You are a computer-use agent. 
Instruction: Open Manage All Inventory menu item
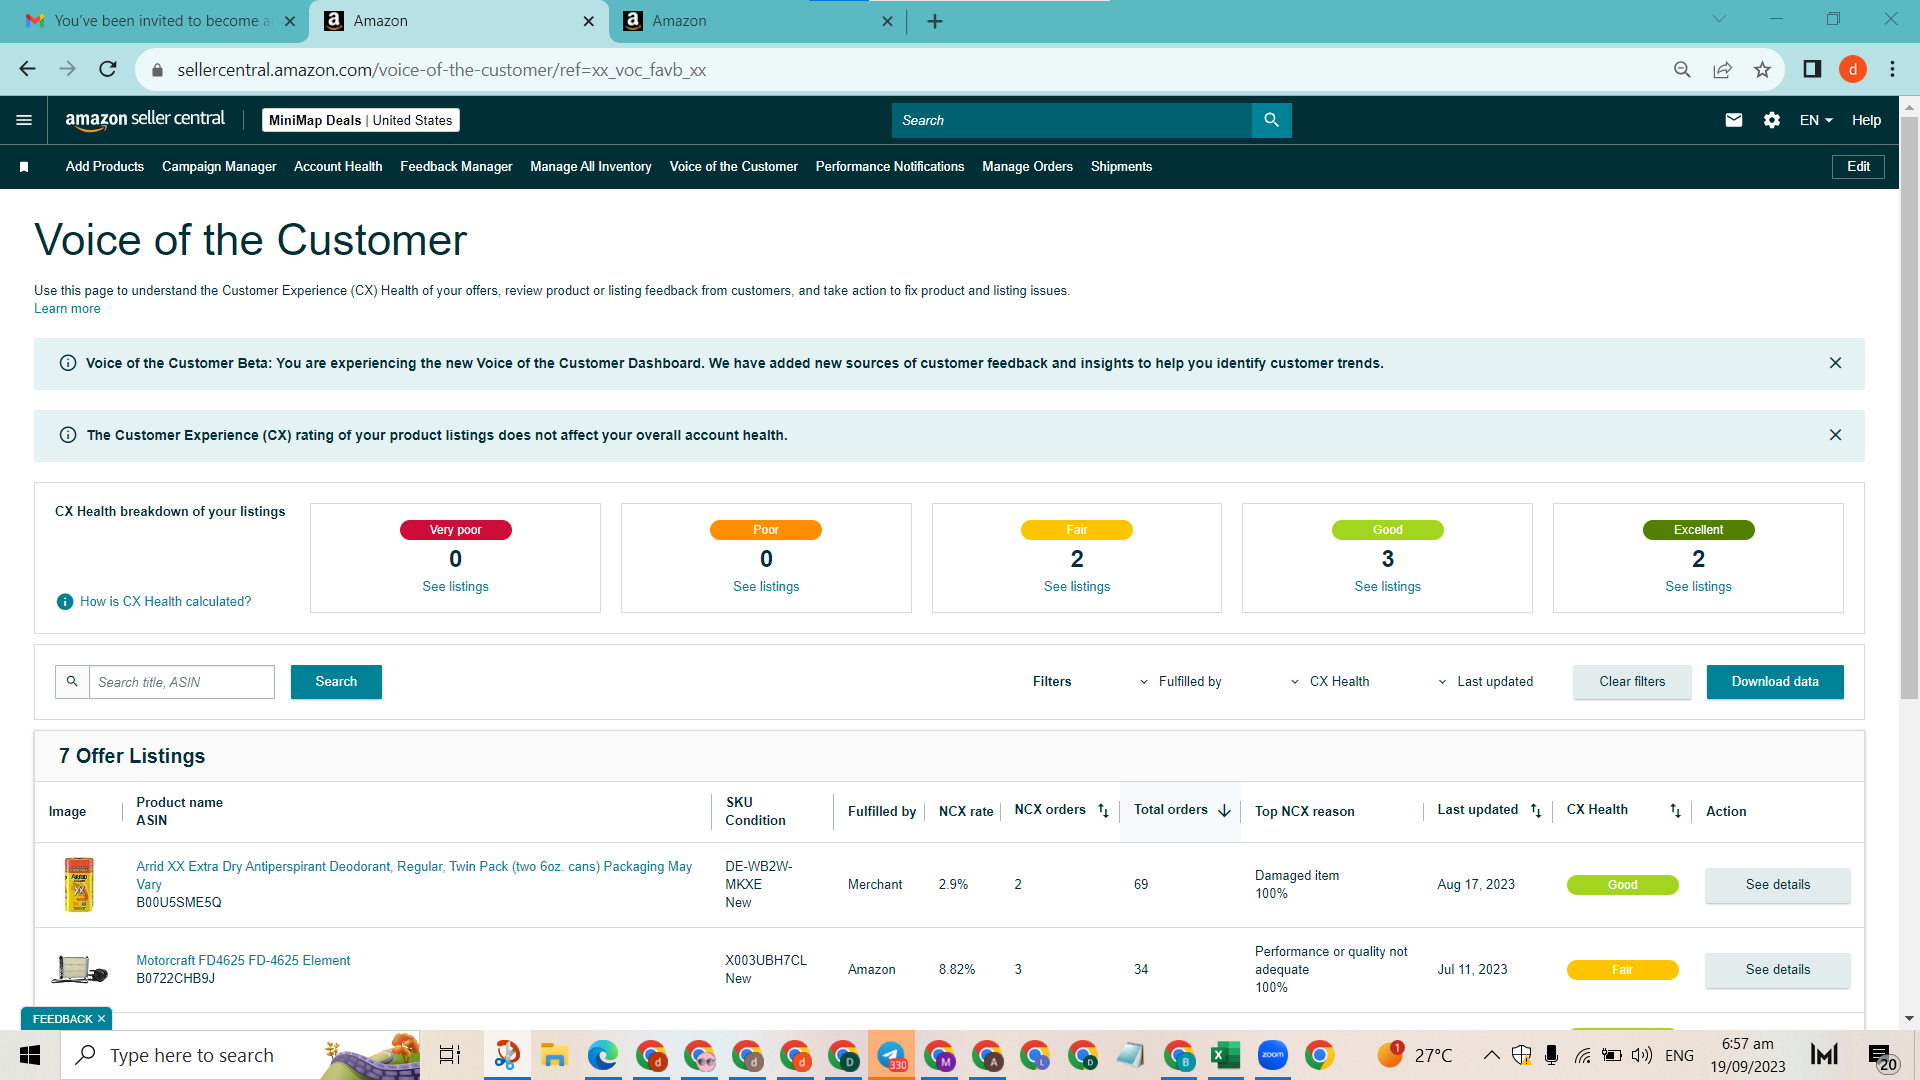(591, 167)
